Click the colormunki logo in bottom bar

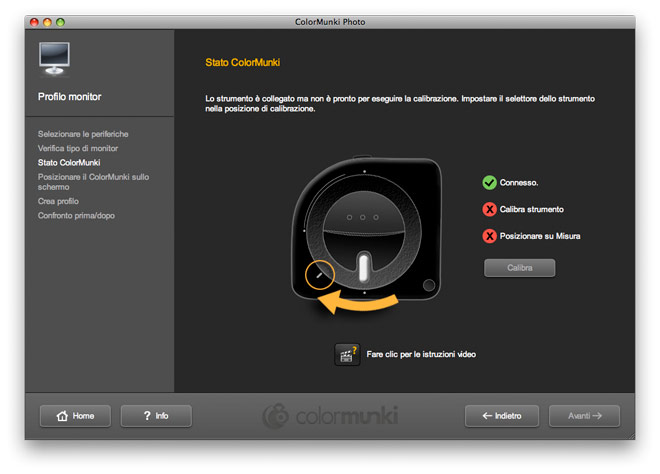[330, 416]
